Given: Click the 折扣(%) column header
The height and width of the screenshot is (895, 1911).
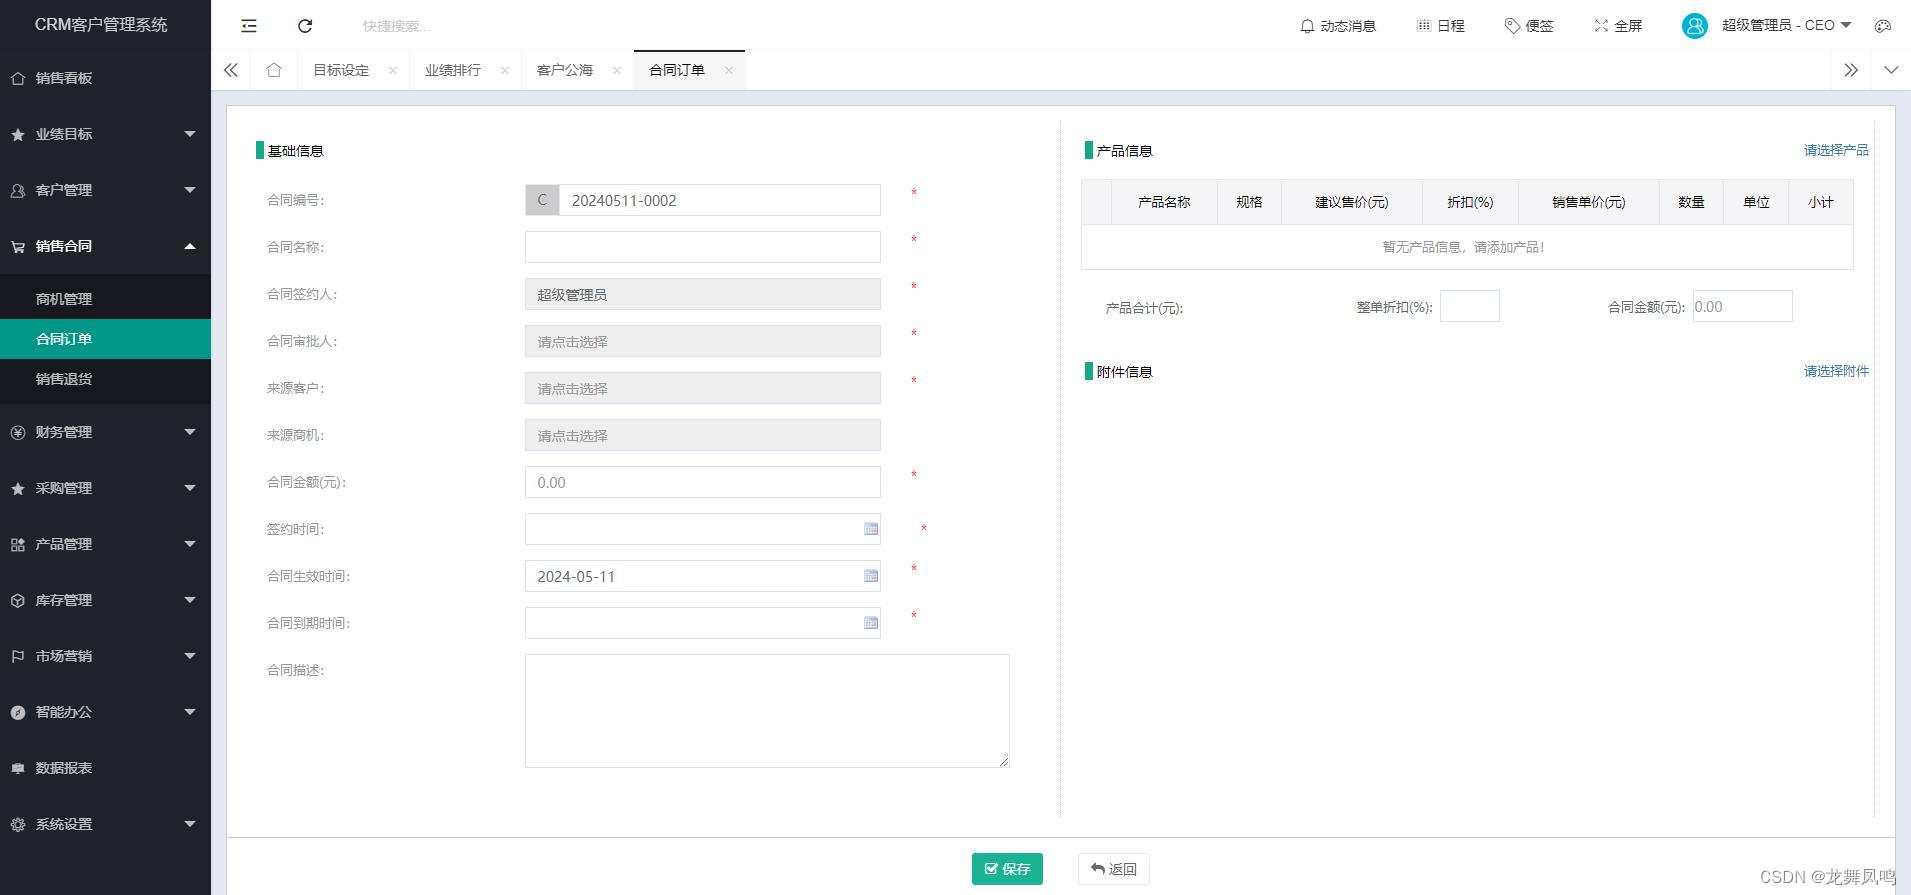Looking at the screenshot, I should (x=1470, y=202).
